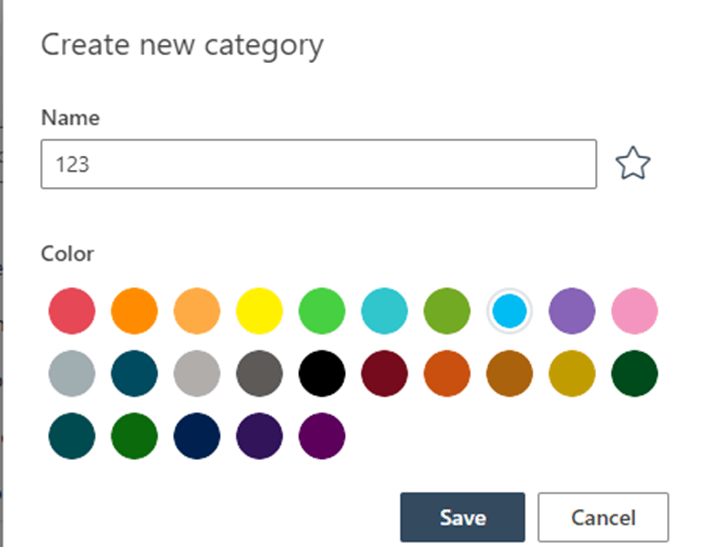Select the steel gray-blue swatch
The width and height of the screenshot is (705, 547).
72,374
